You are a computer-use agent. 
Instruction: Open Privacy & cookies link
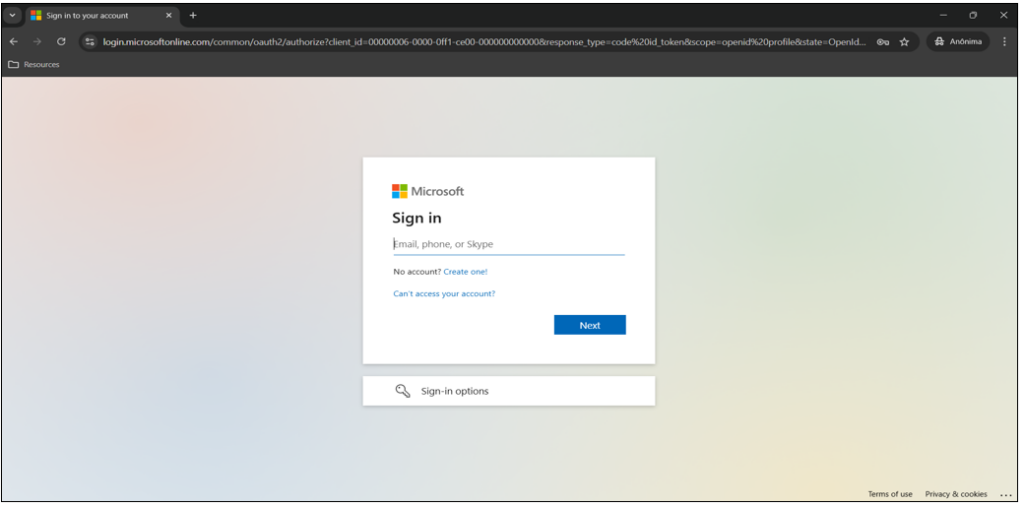click(x=956, y=494)
